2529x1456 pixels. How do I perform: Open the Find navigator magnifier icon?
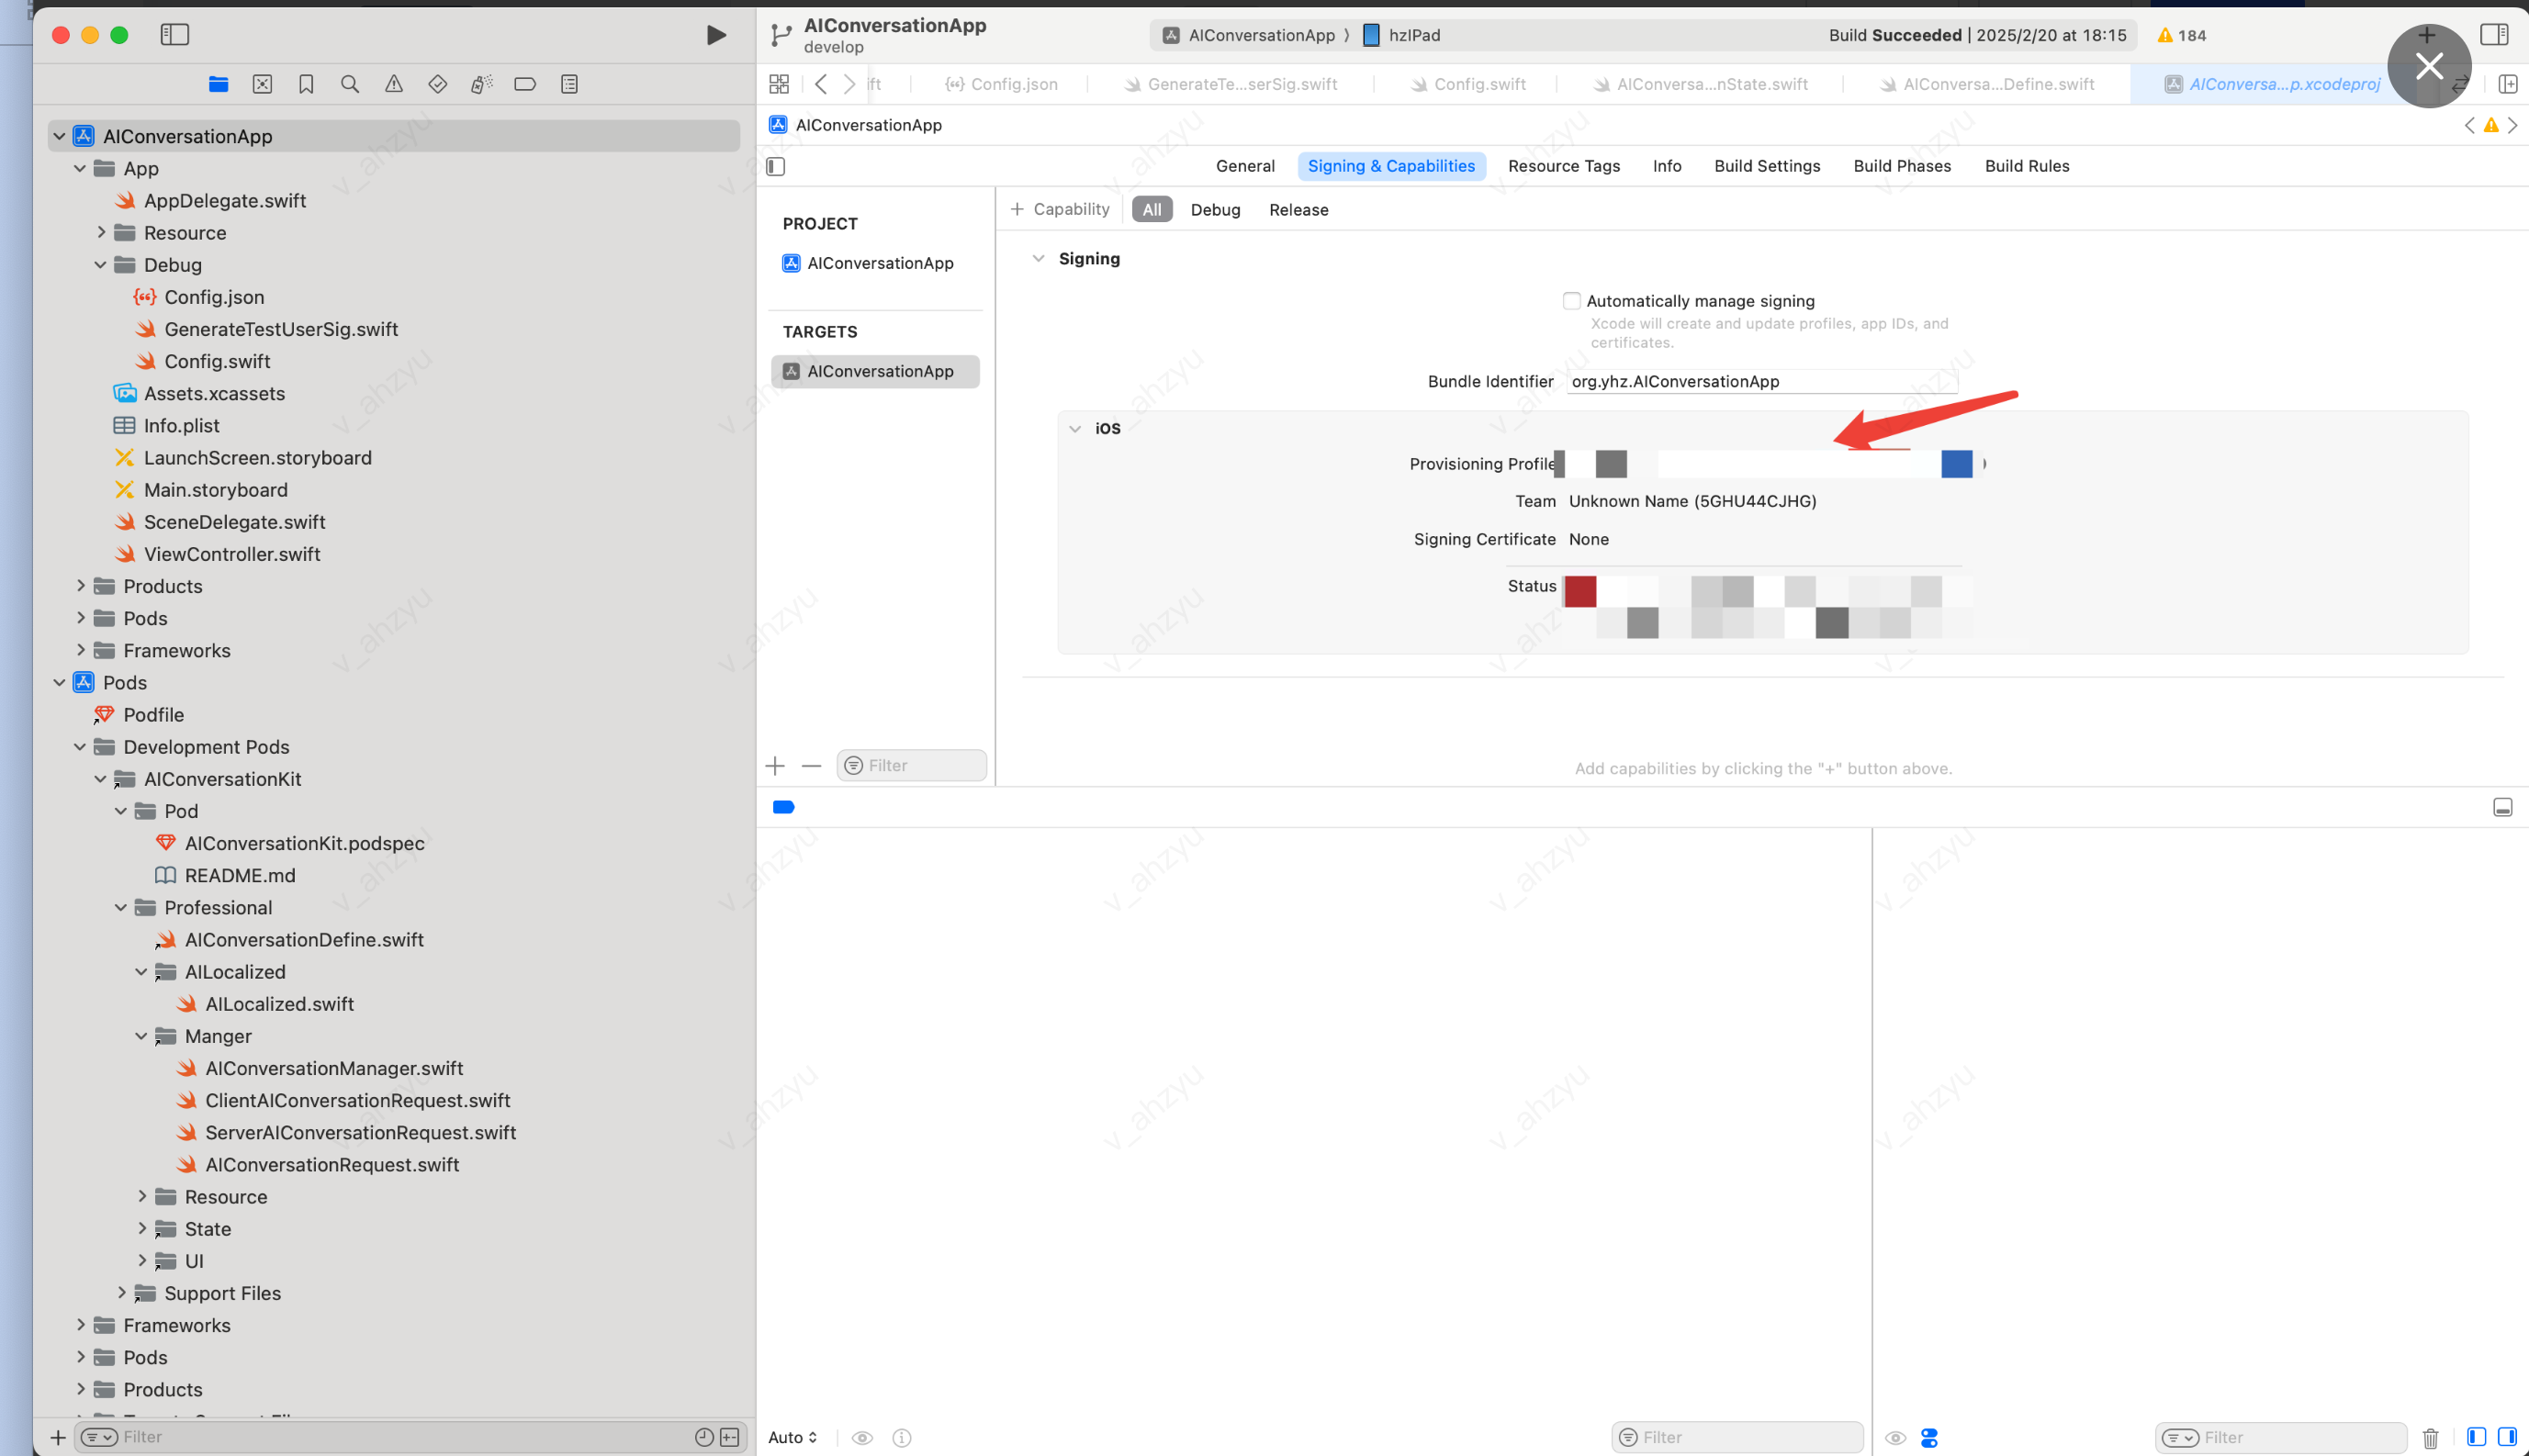tap(350, 84)
